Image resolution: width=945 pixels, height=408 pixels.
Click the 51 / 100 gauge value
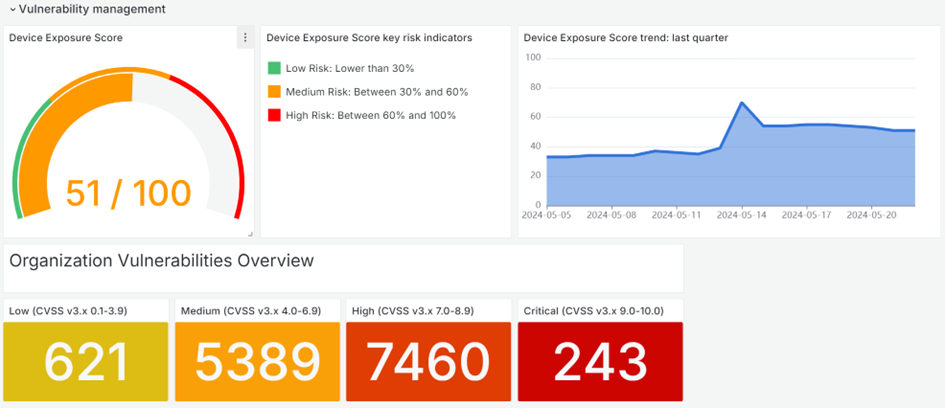[128, 193]
